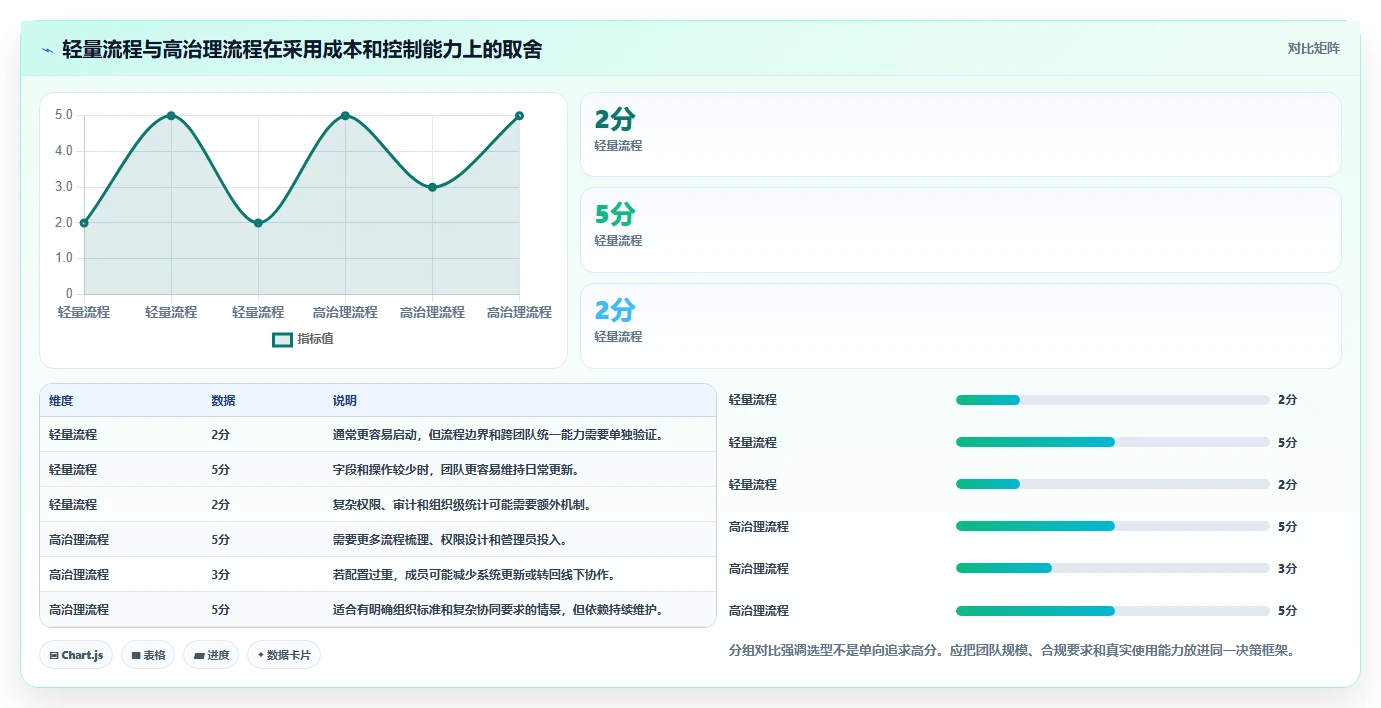Click the 1.0 y-axis label on the chart

point(63,258)
